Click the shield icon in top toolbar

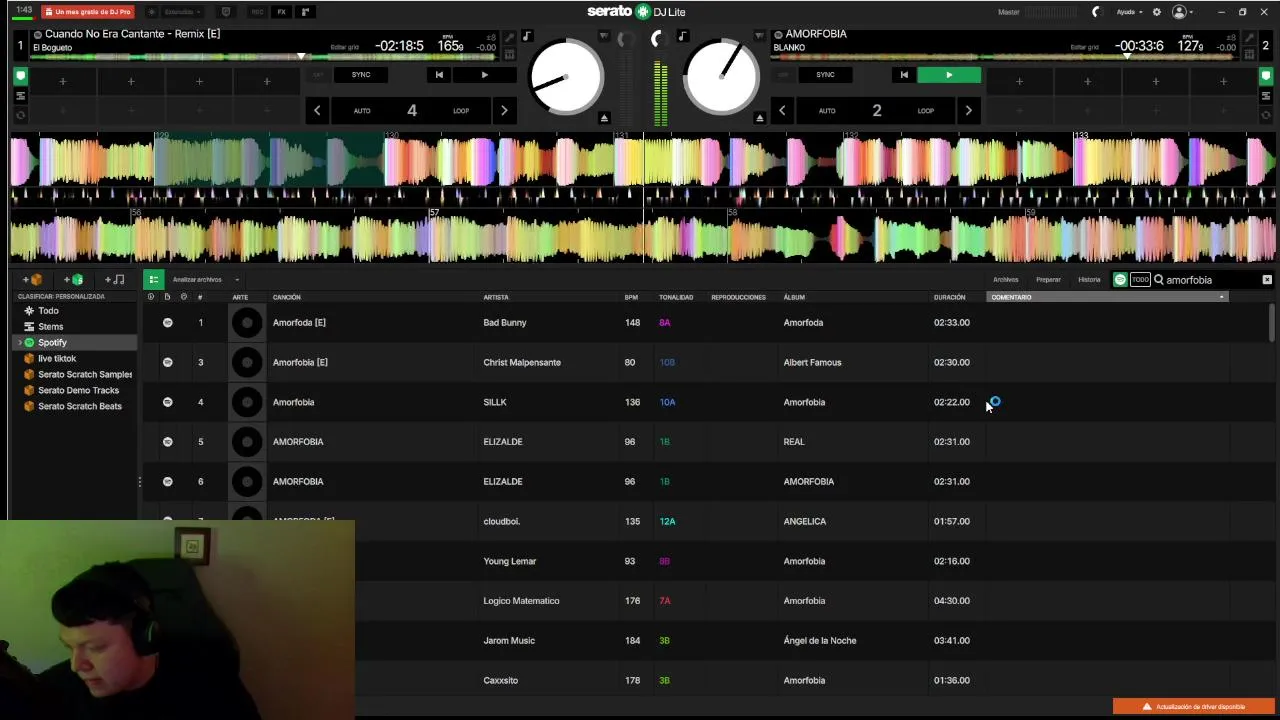tap(225, 12)
